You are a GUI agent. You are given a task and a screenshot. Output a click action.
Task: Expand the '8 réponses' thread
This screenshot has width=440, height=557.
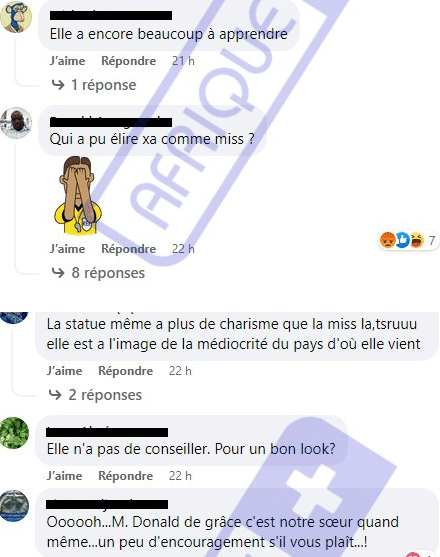(x=98, y=273)
